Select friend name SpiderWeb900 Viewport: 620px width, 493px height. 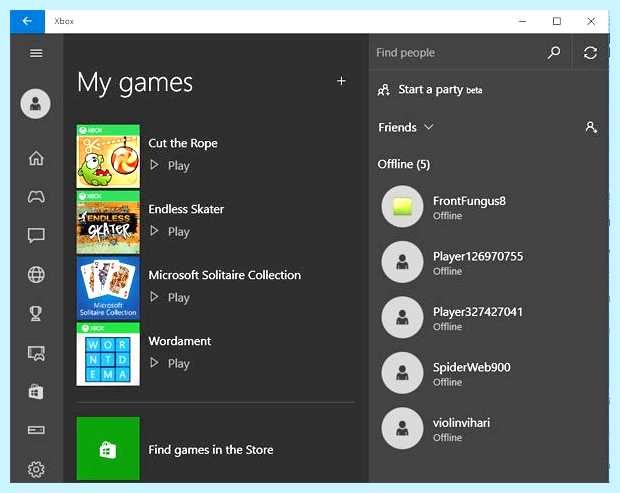pyautogui.click(x=472, y=367)
